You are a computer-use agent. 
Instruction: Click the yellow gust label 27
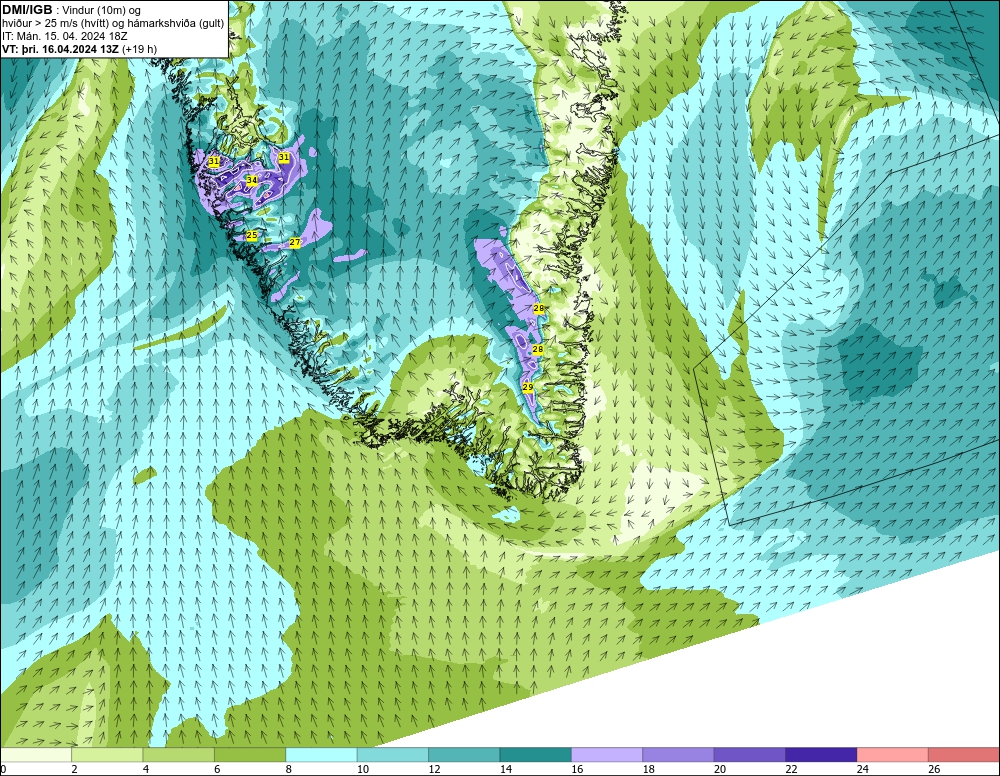[x=295, y=242]
